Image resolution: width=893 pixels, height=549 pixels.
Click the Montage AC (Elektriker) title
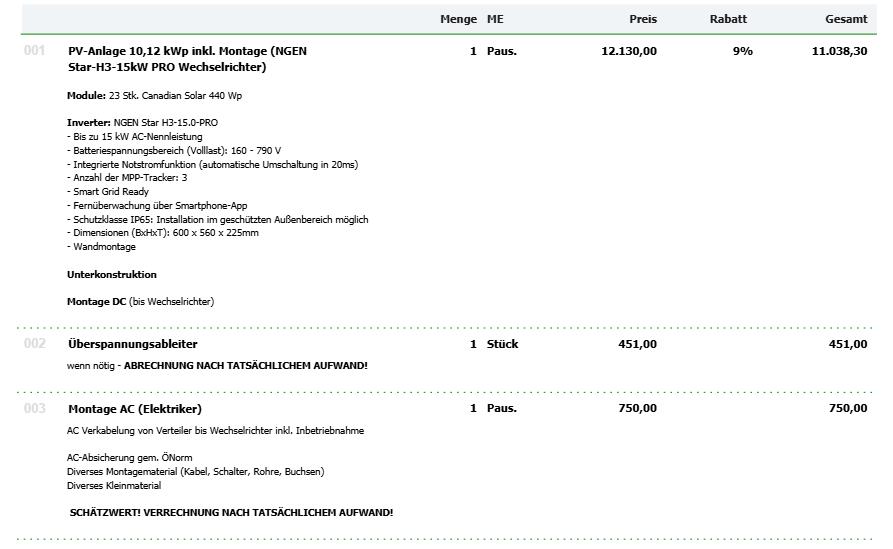pyautogui.click(x=134, y=409)
